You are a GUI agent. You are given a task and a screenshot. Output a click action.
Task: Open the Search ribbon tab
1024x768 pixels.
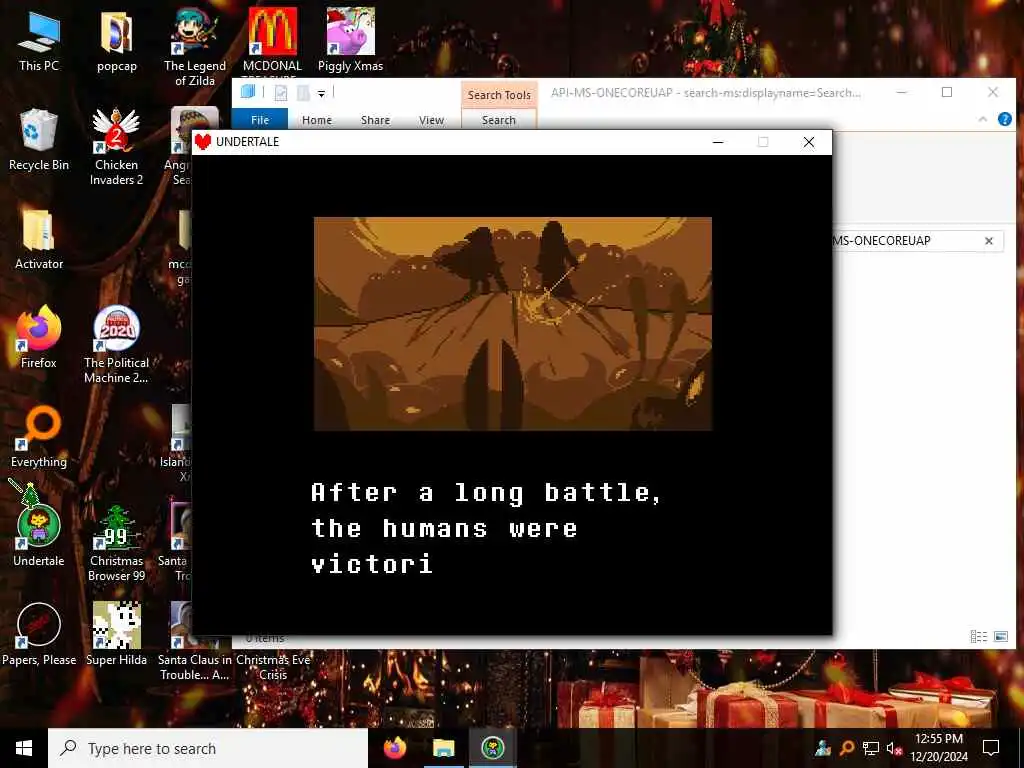tap(499, 120)
